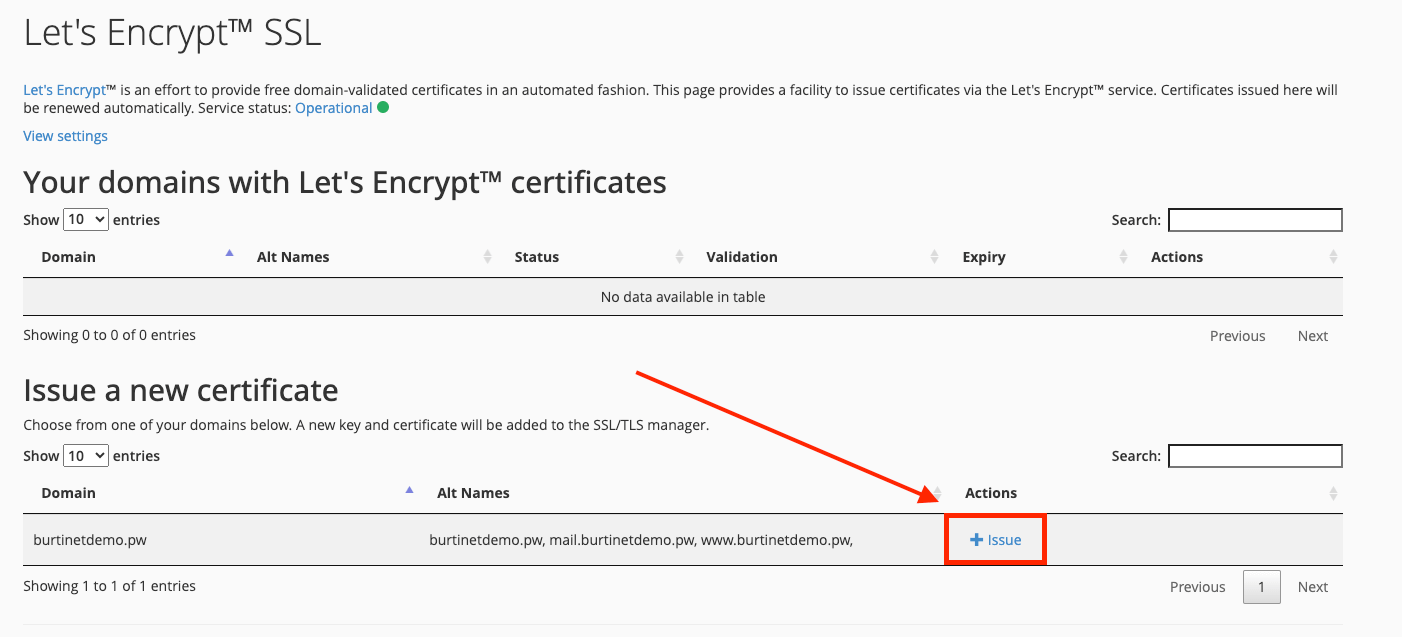The height and width of the screenshot is (637, 1402).
Task: Click Next in new certificate table pagination
Action: 1312,587
